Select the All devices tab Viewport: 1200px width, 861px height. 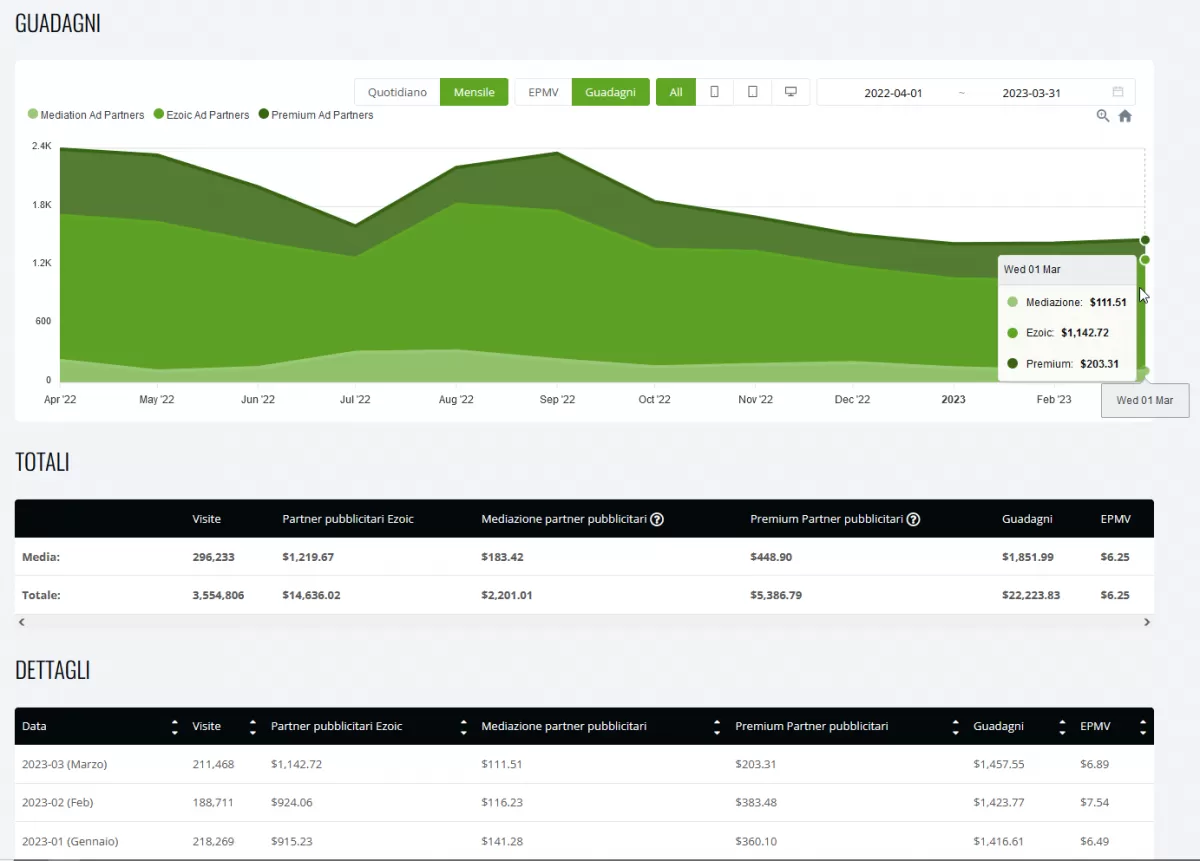[x=676, y=92]
